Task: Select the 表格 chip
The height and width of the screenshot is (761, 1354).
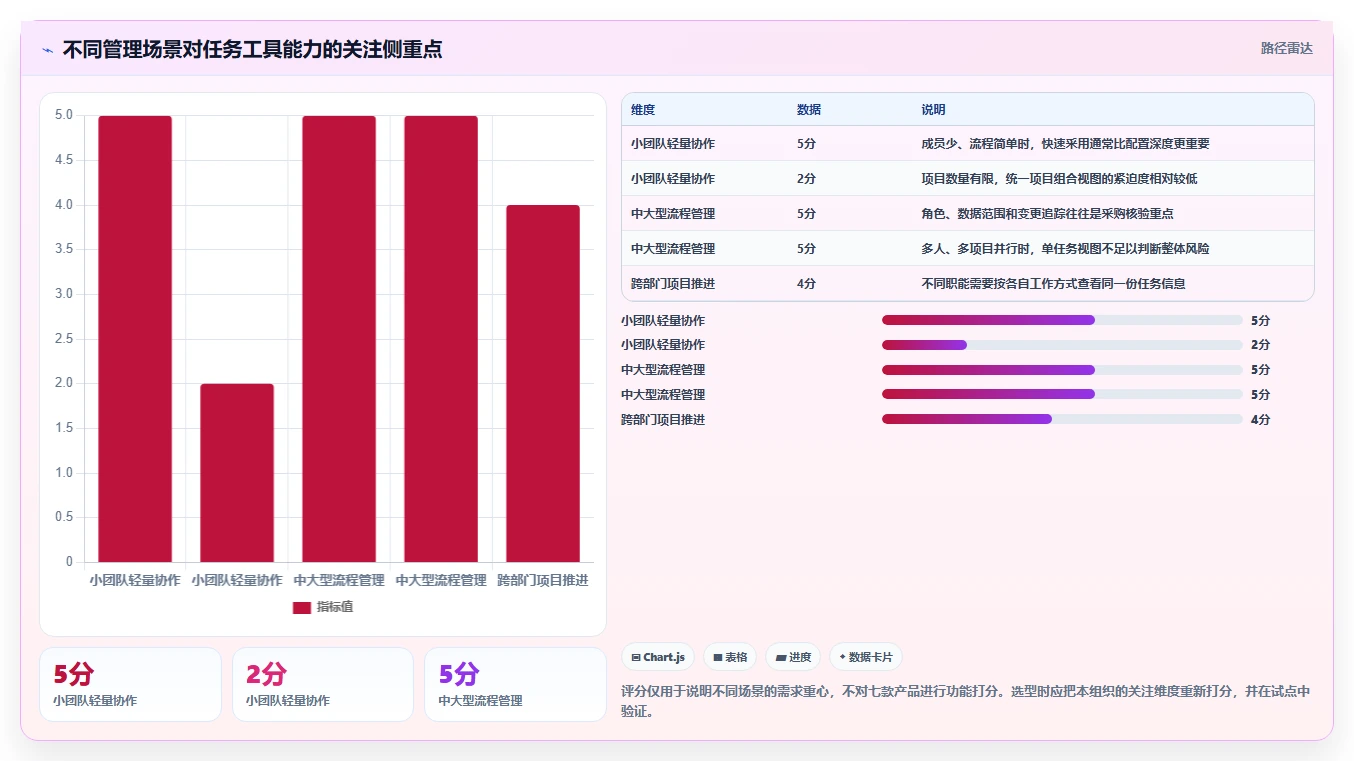Action: coord(730,657)
